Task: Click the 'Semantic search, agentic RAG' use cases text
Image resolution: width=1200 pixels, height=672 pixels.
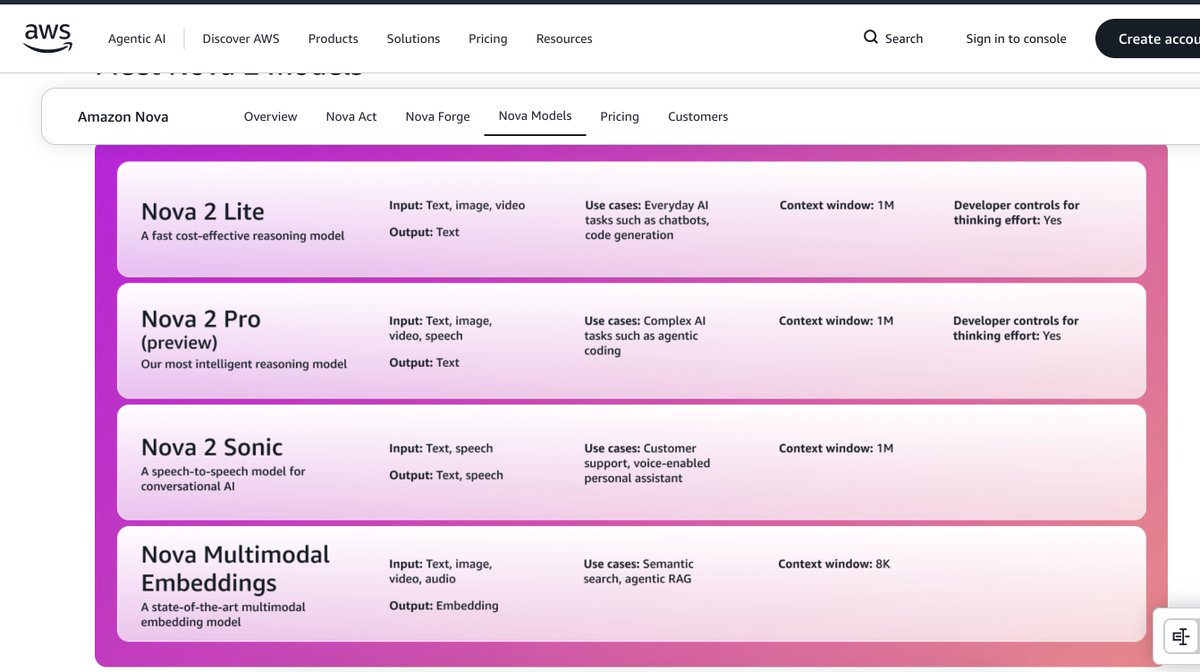Action: (639, 571)
